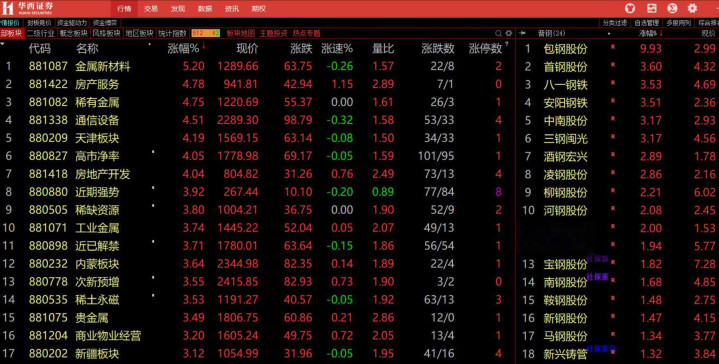Click the R marker next to 河钢股份
The image size is (719, 364).
(x=613, y=209)
